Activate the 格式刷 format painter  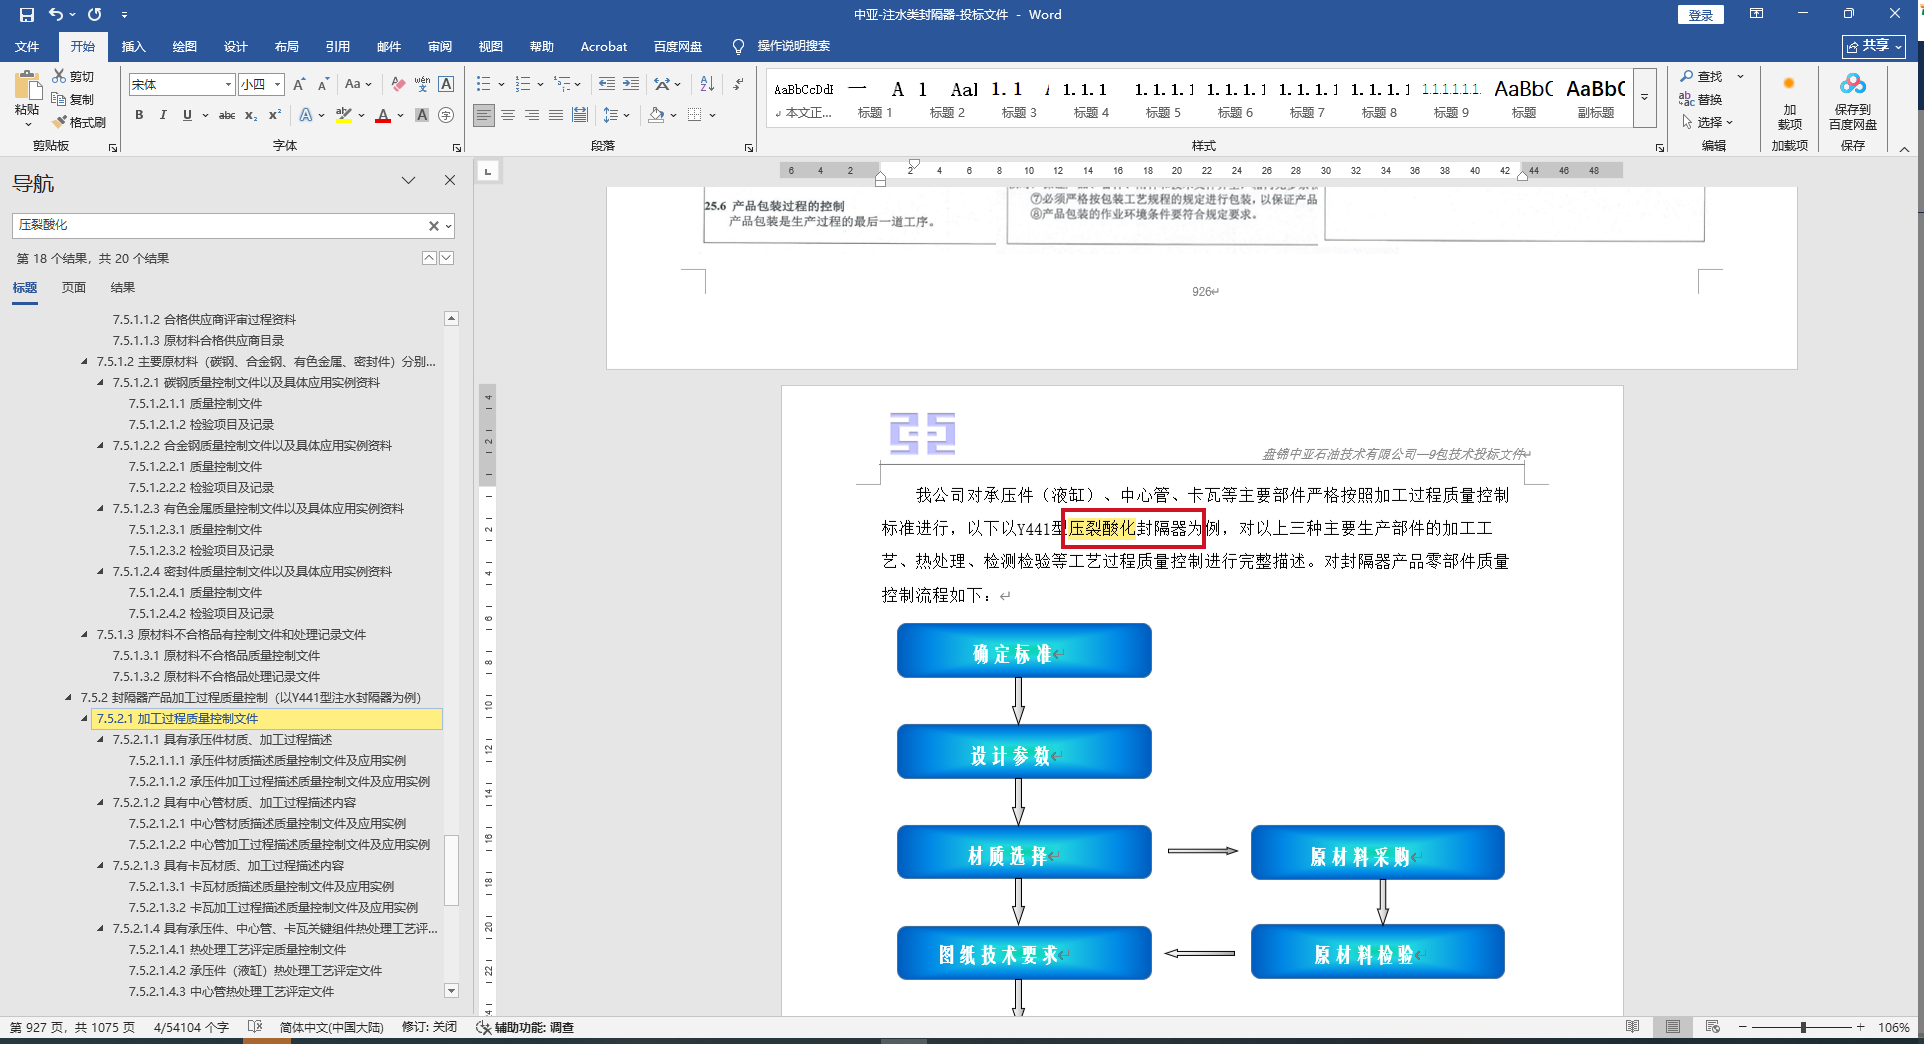pyautogui.click(x=80, y=122)
